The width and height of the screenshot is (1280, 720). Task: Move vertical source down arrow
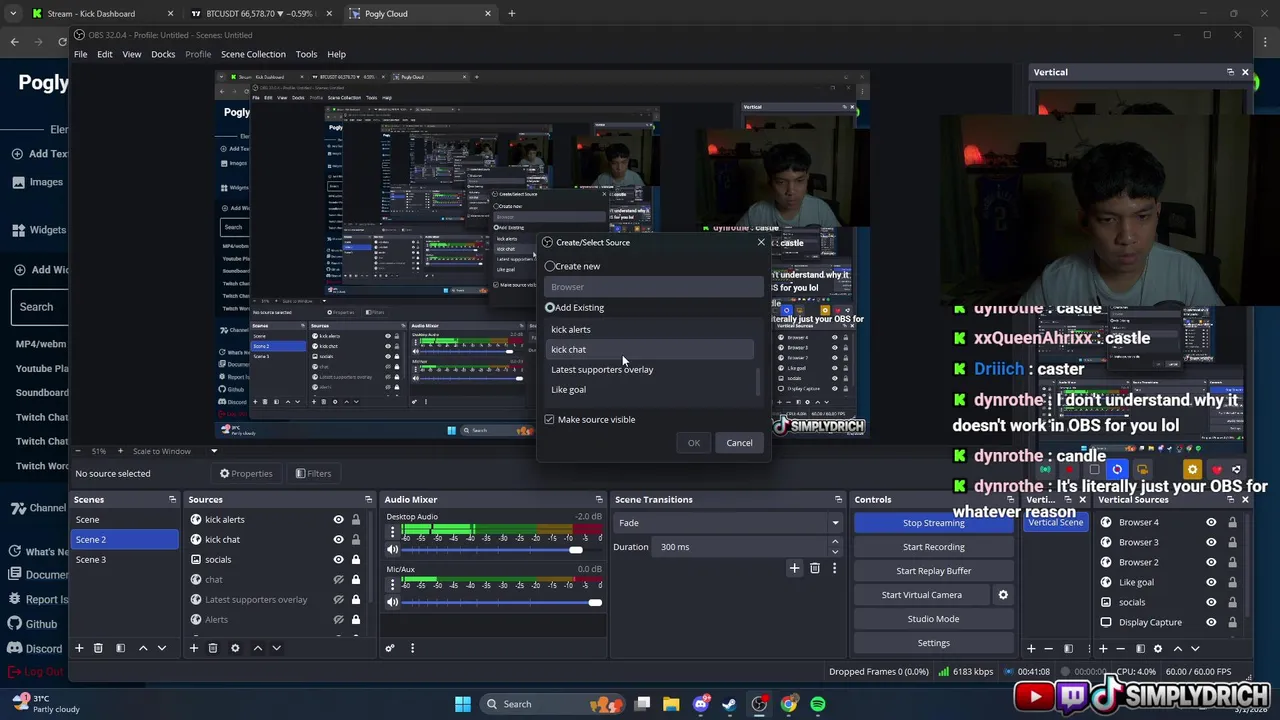click(1195, 648)
